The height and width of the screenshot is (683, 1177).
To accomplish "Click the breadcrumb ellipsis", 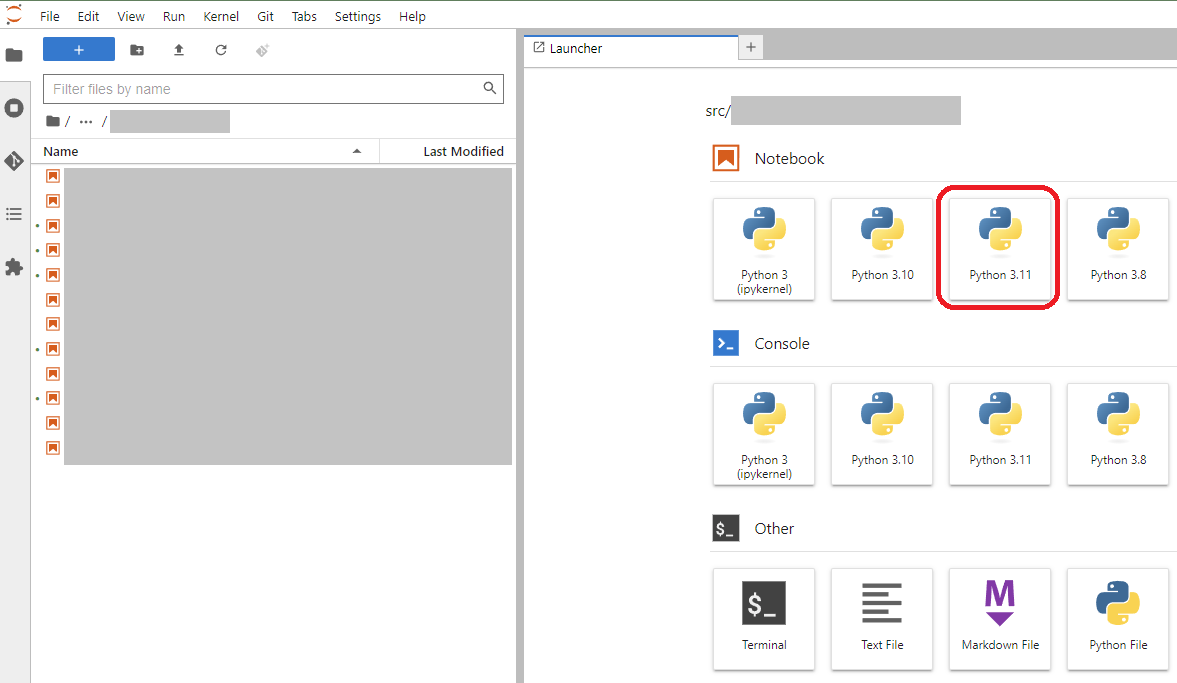I will [86, 122].
